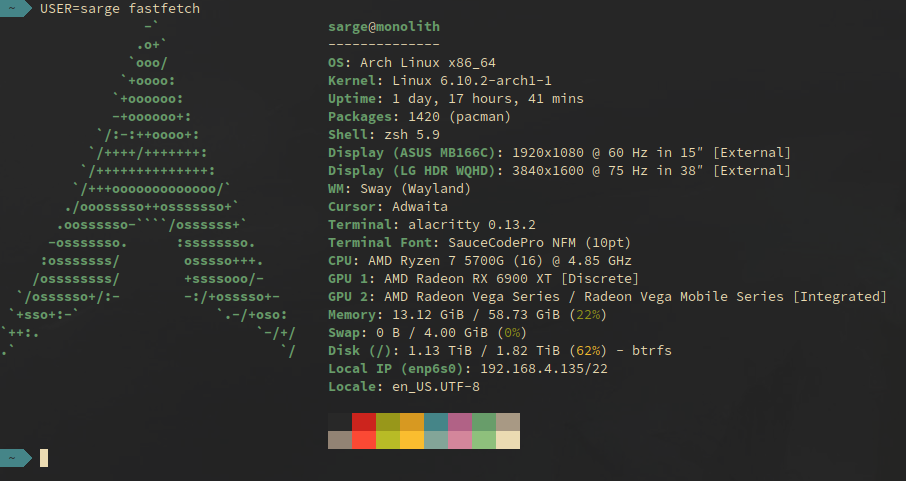Click the LG HDR WQHD display line

[x=559, y=171]
